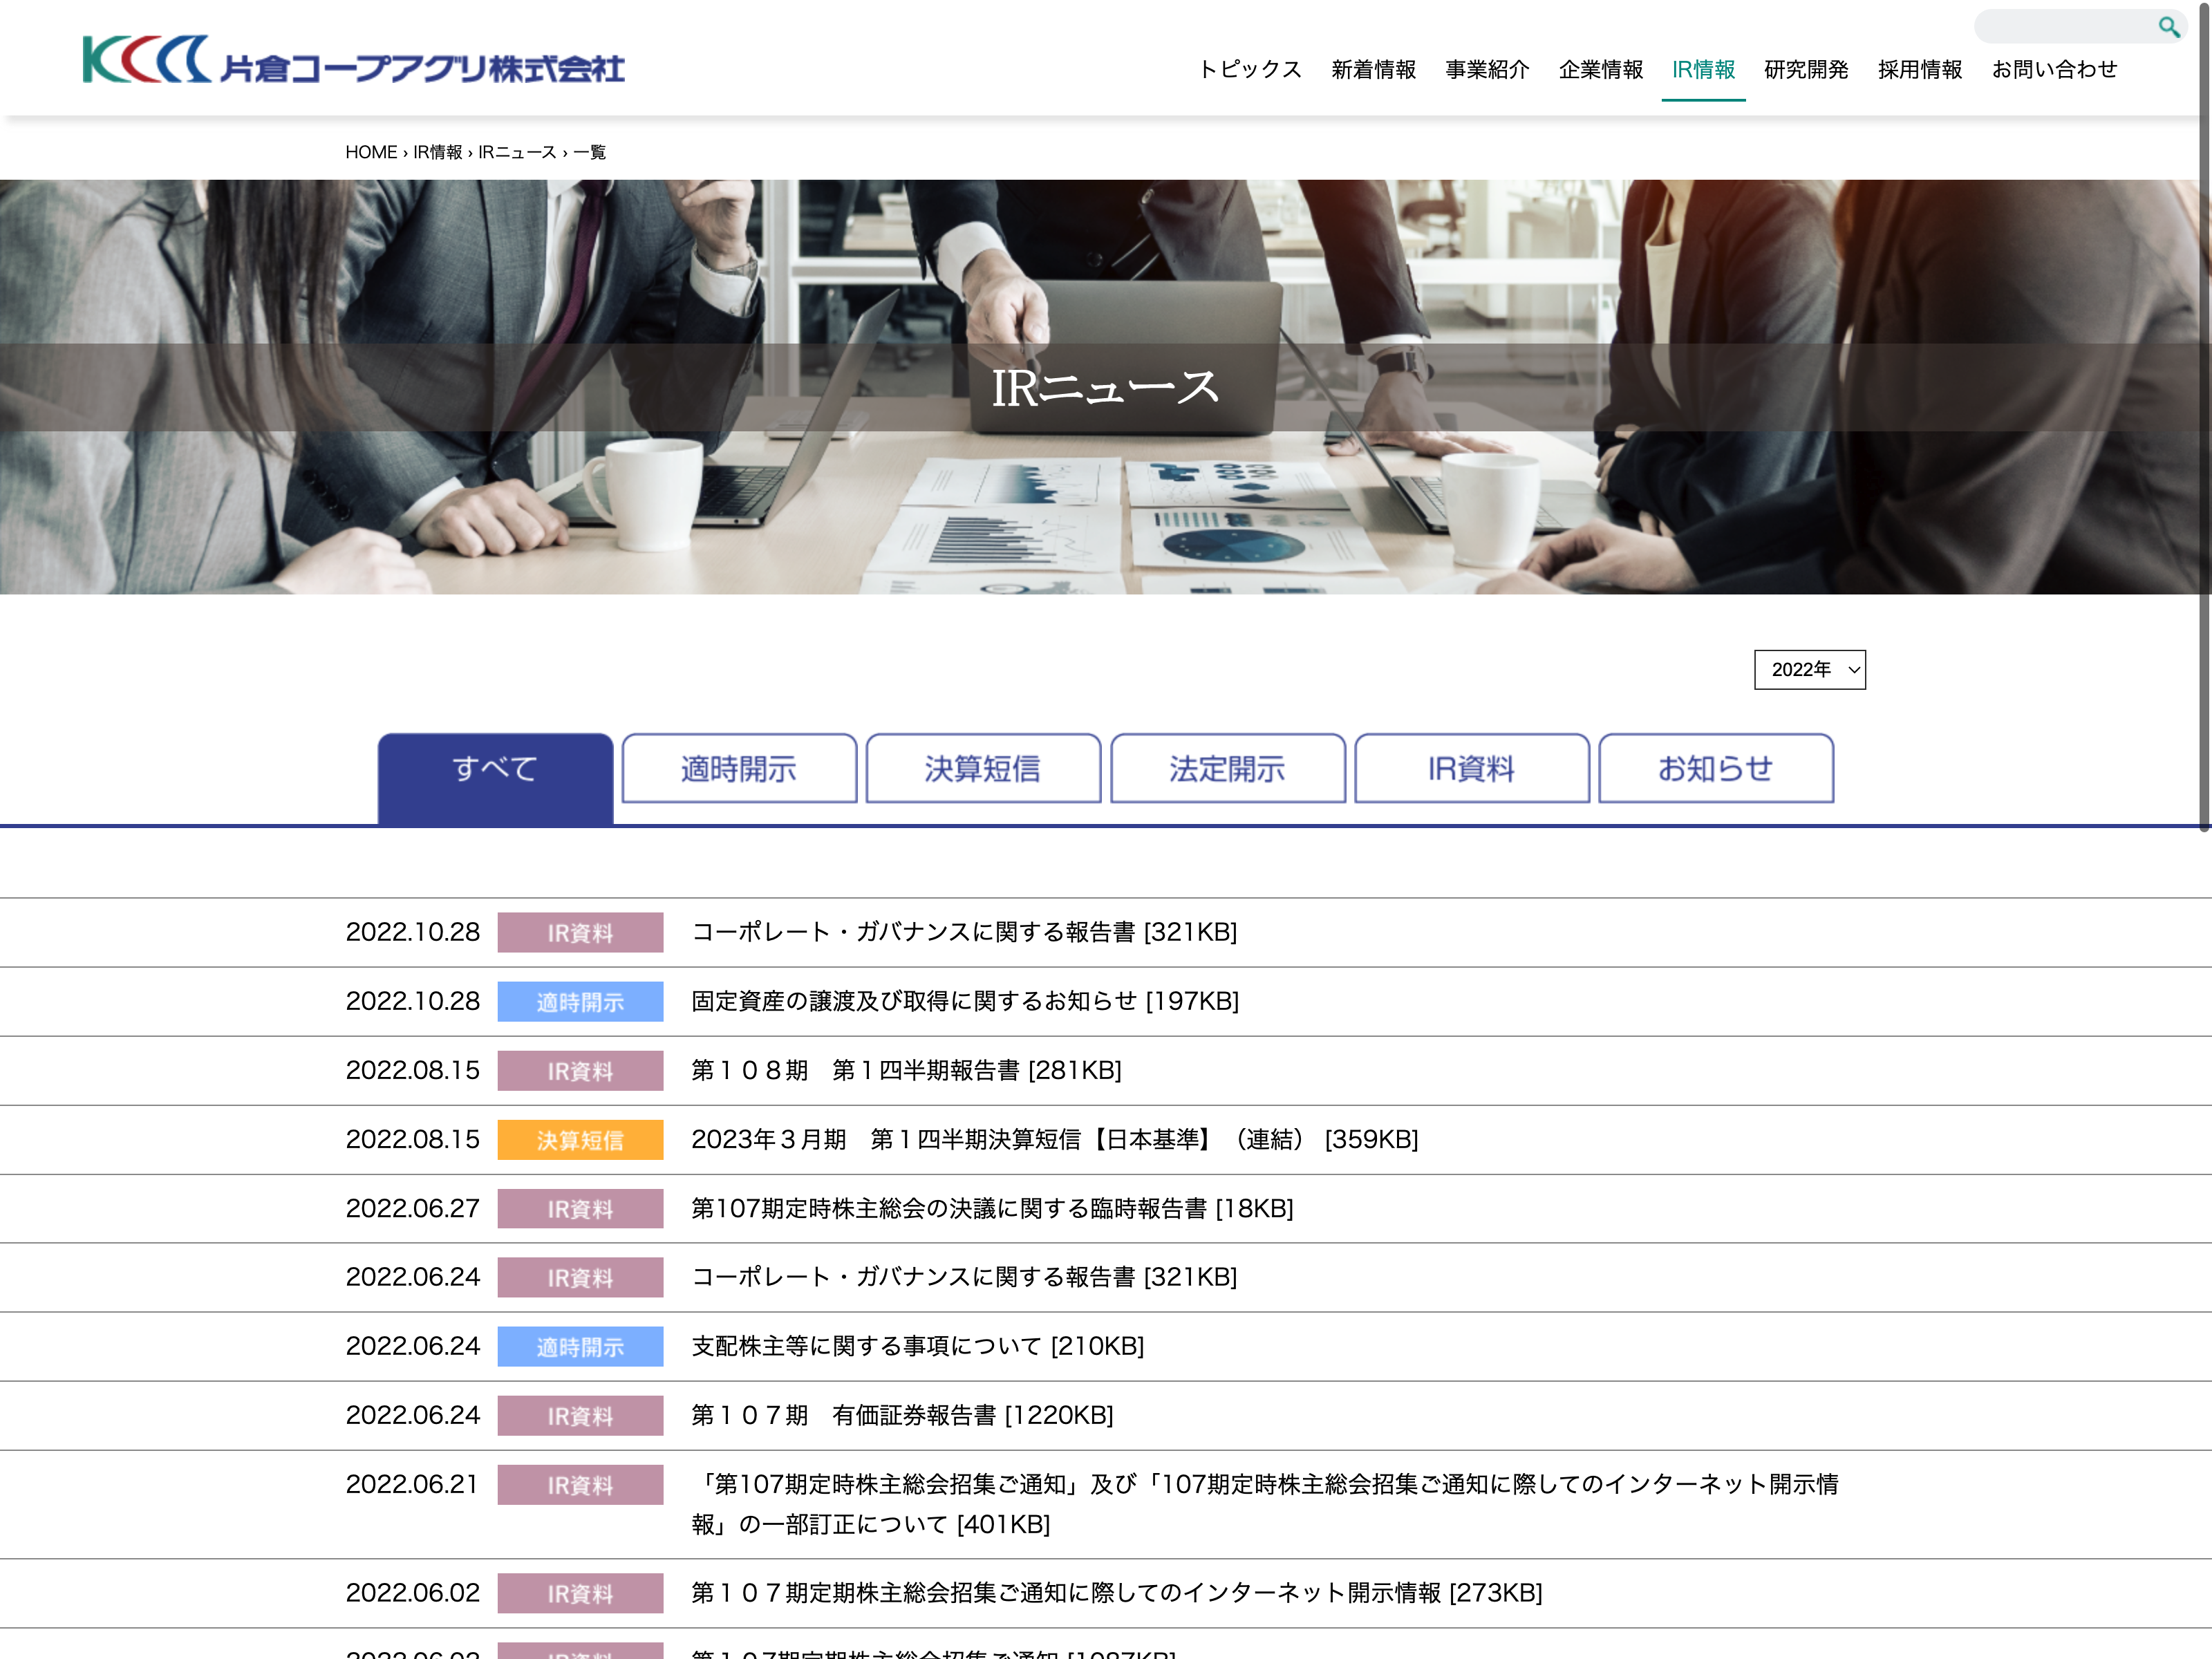Select the IR資料 category tab
The image size is (2212, 1659).
point(1471,769)
